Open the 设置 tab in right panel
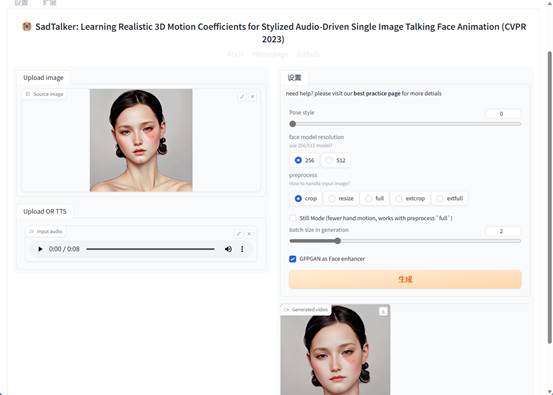This screenshot has width=553, height=395. (x=294, y=78)
